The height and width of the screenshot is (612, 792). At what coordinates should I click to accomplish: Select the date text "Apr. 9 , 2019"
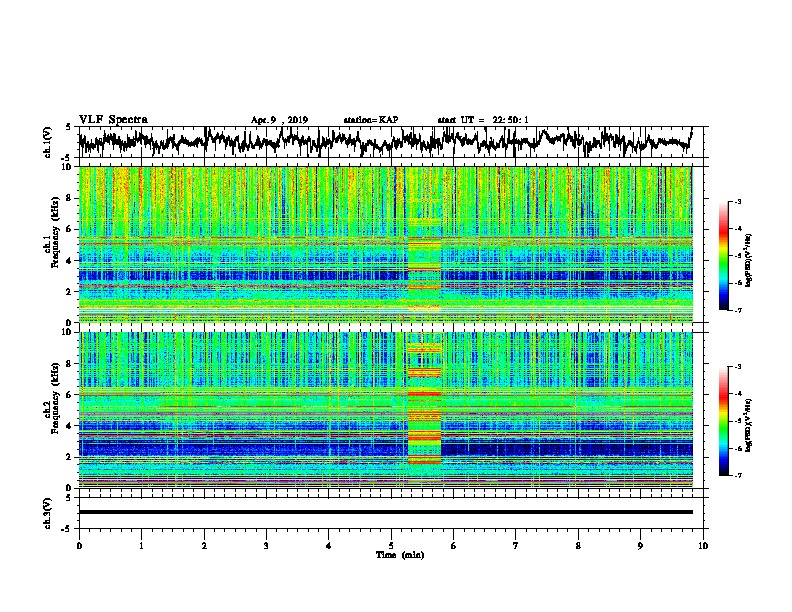(x=279, y=120)
